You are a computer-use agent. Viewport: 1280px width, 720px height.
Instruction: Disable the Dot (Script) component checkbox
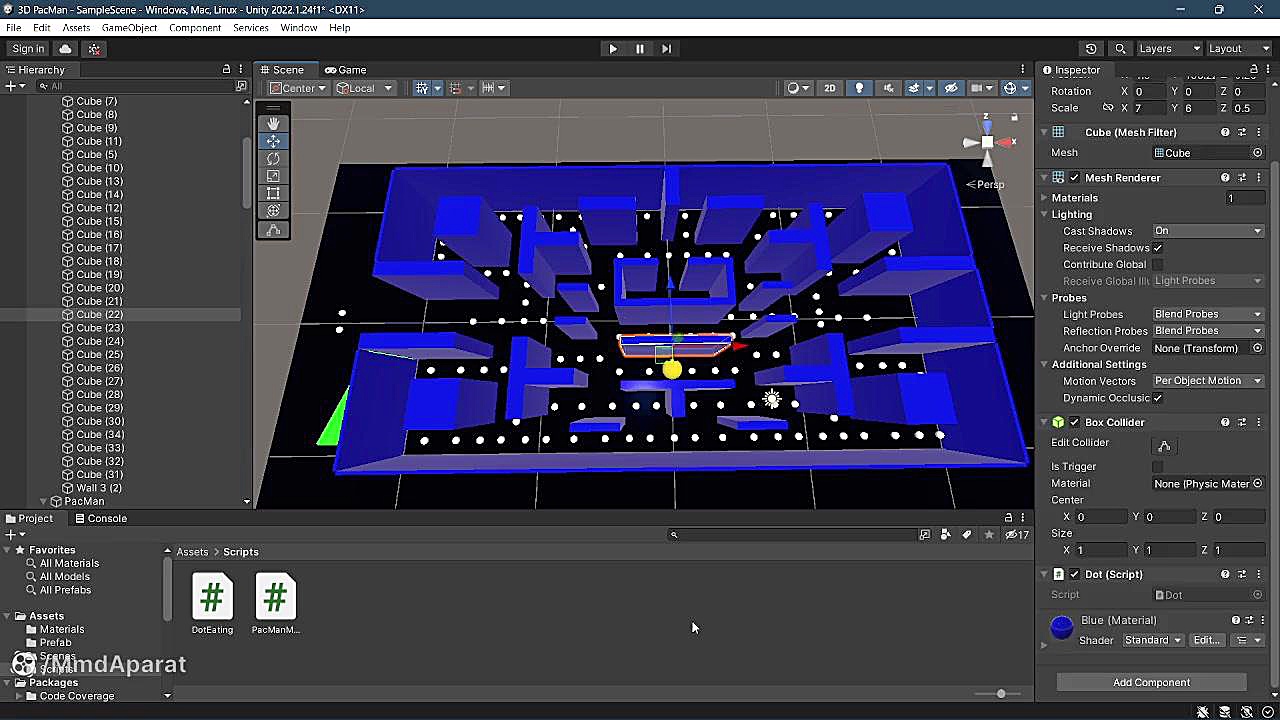coord(1074,574)
